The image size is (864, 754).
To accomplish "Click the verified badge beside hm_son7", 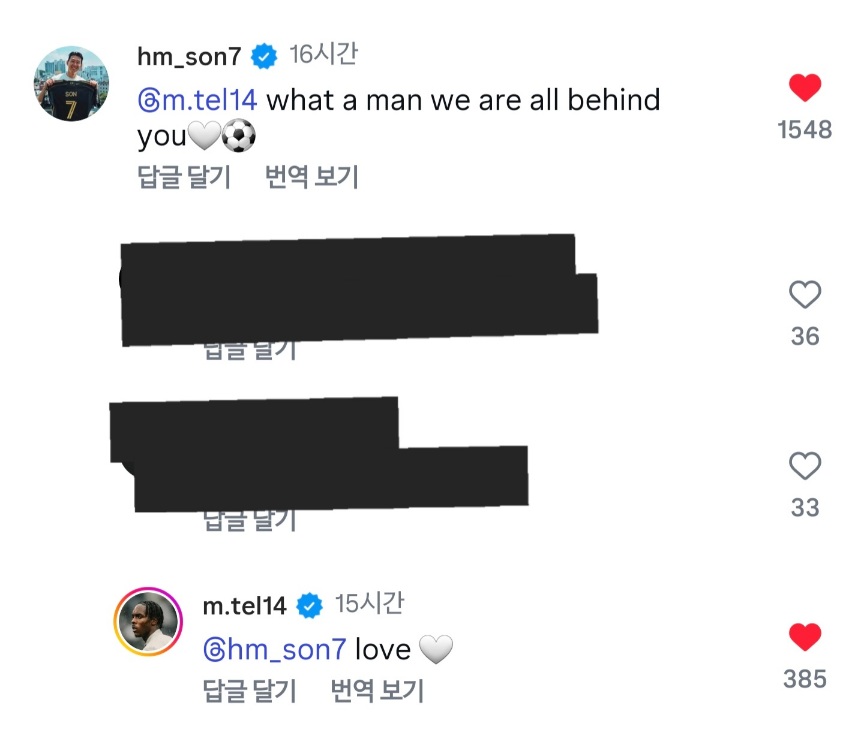I will [x=264, y=57].
